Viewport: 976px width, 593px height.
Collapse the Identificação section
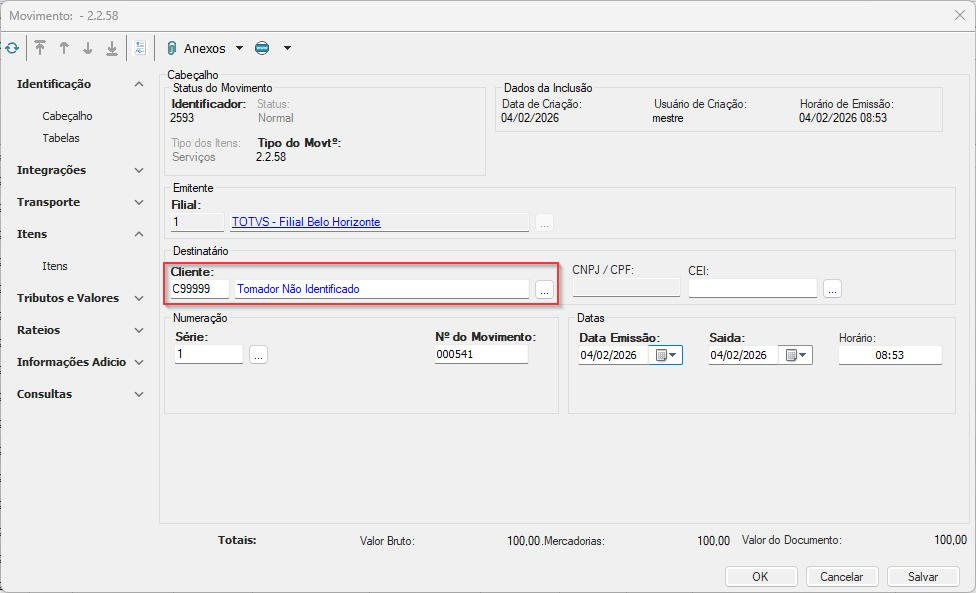139,84
